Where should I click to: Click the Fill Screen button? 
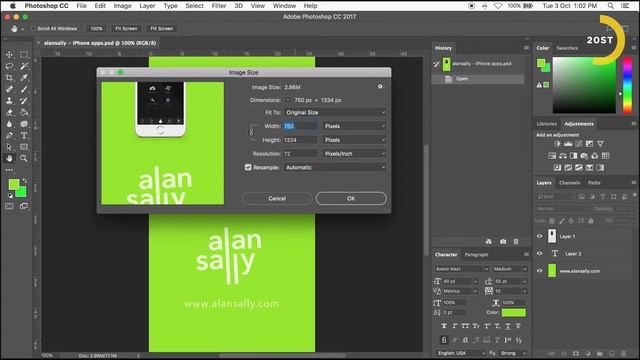(x=162, y=29)
